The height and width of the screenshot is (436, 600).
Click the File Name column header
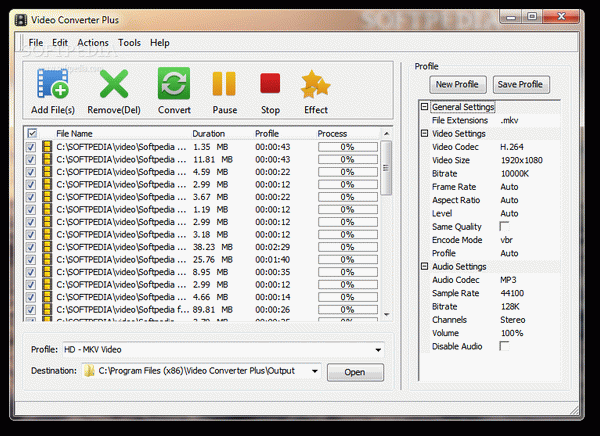[74, 133]
